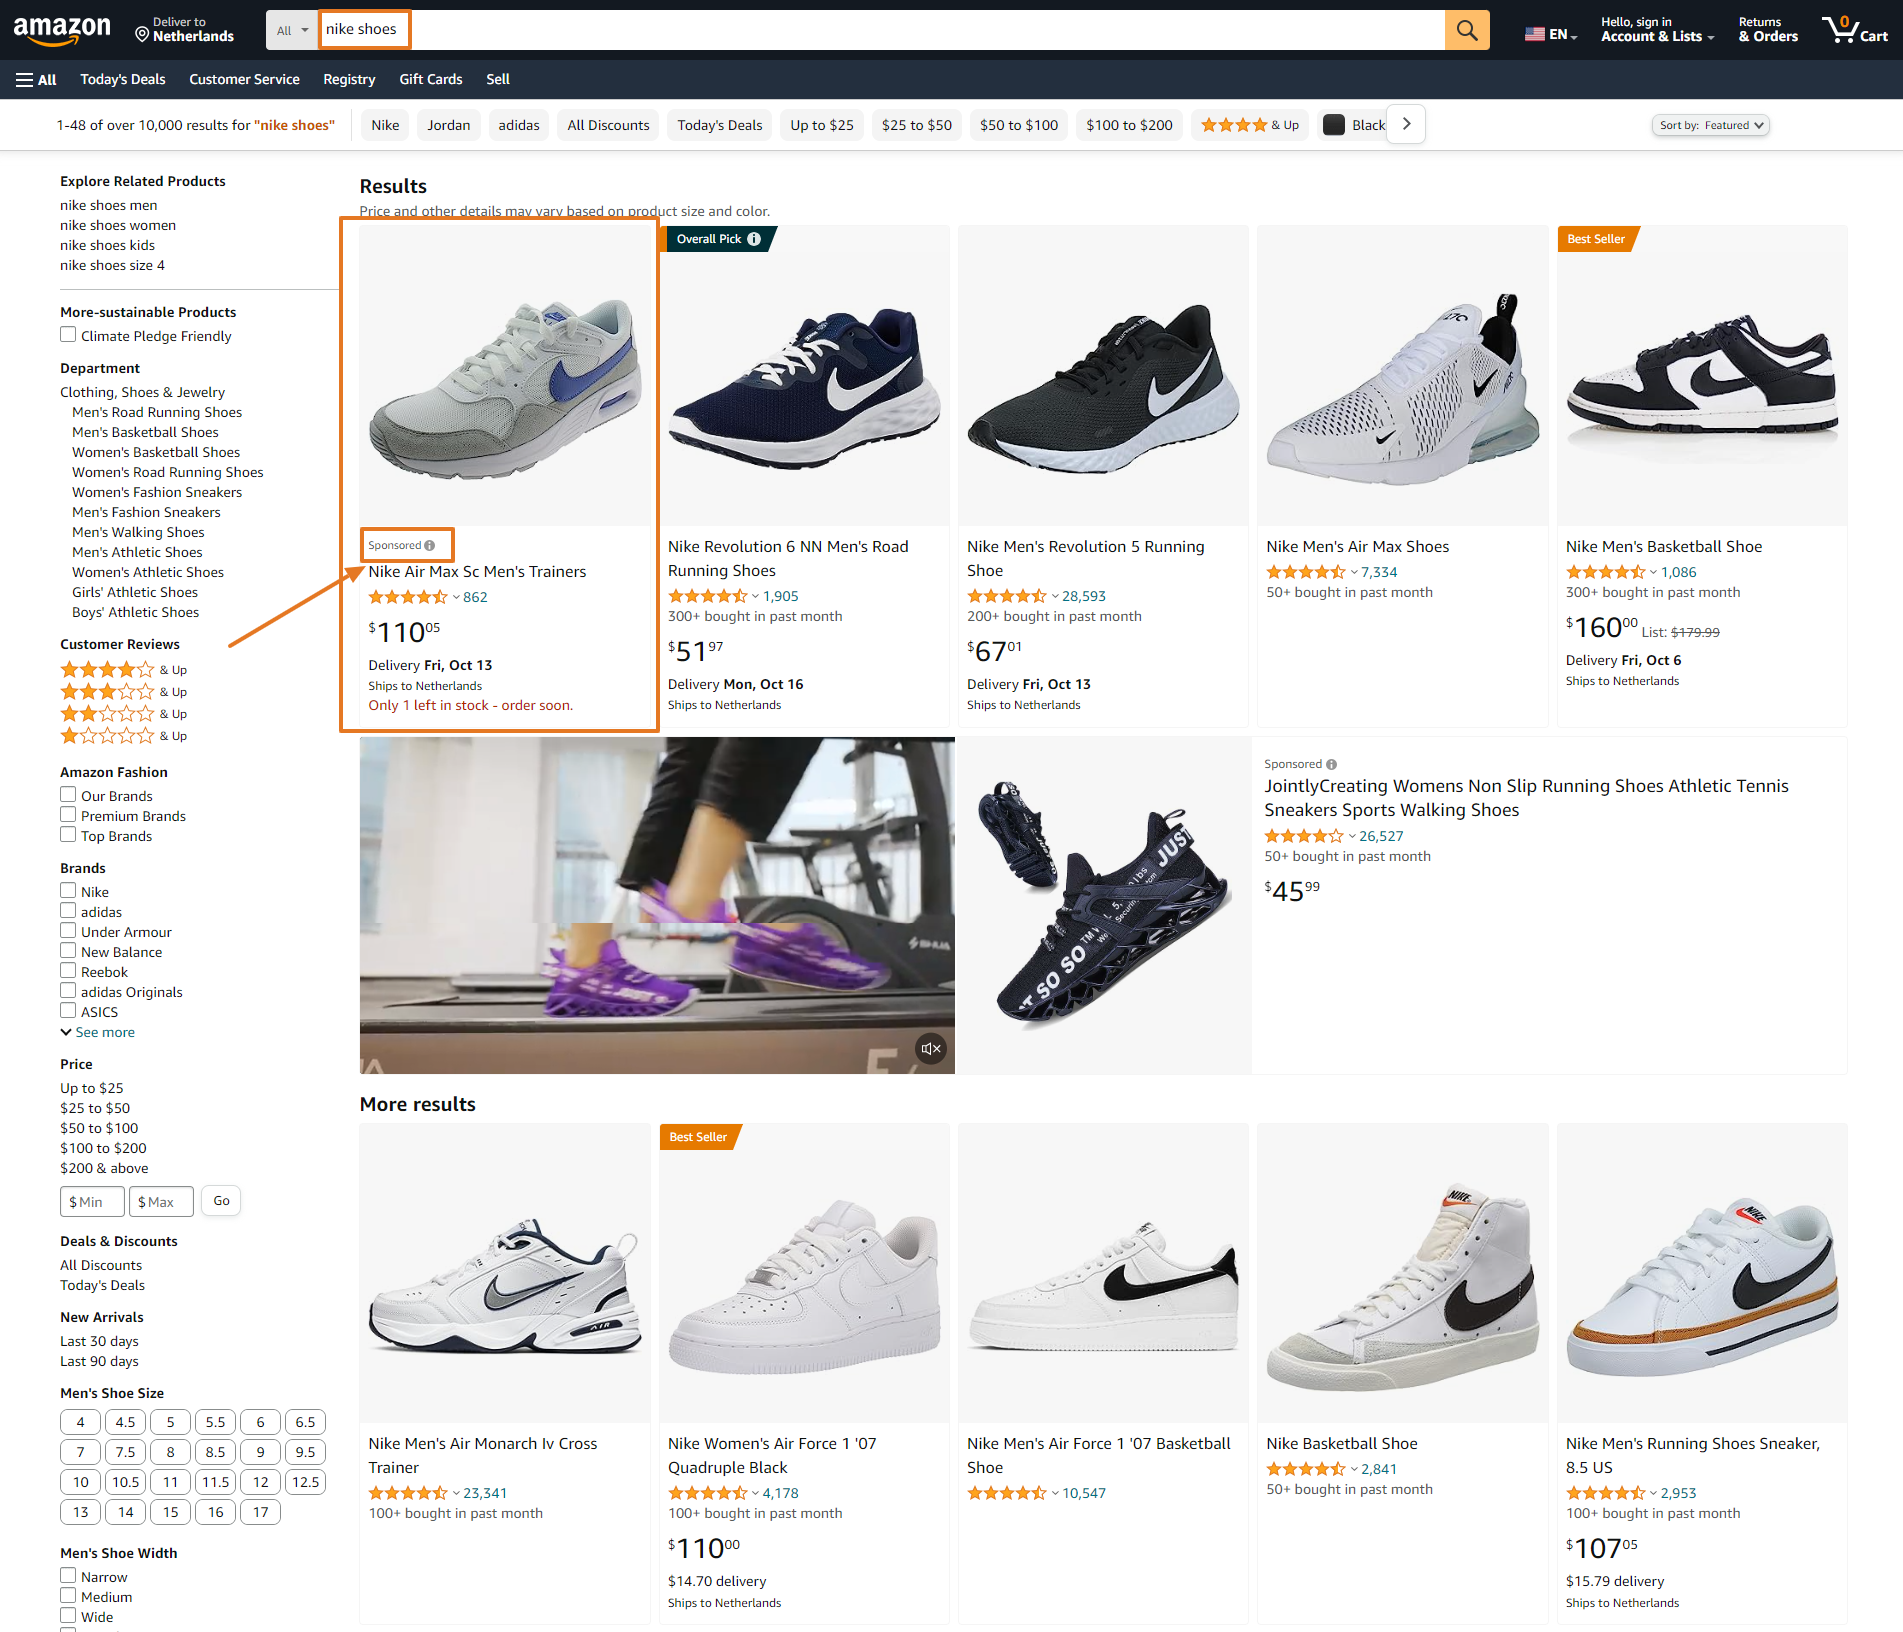Filter by 1 star & Up in sidebar

tap(123, 736)
